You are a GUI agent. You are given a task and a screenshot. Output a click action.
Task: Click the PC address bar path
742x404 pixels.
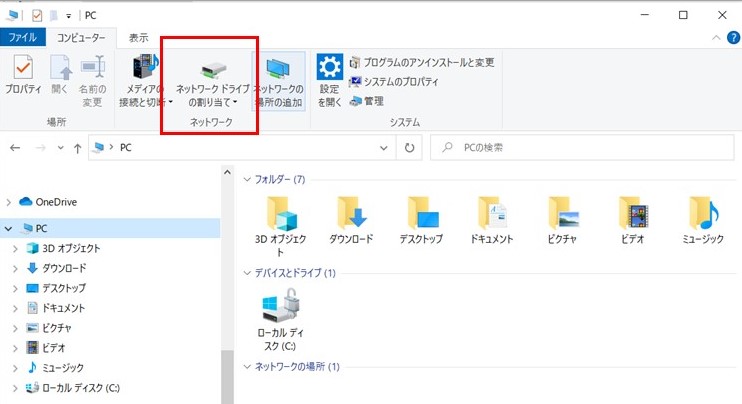pyautogui.click(x=126, y=148)
